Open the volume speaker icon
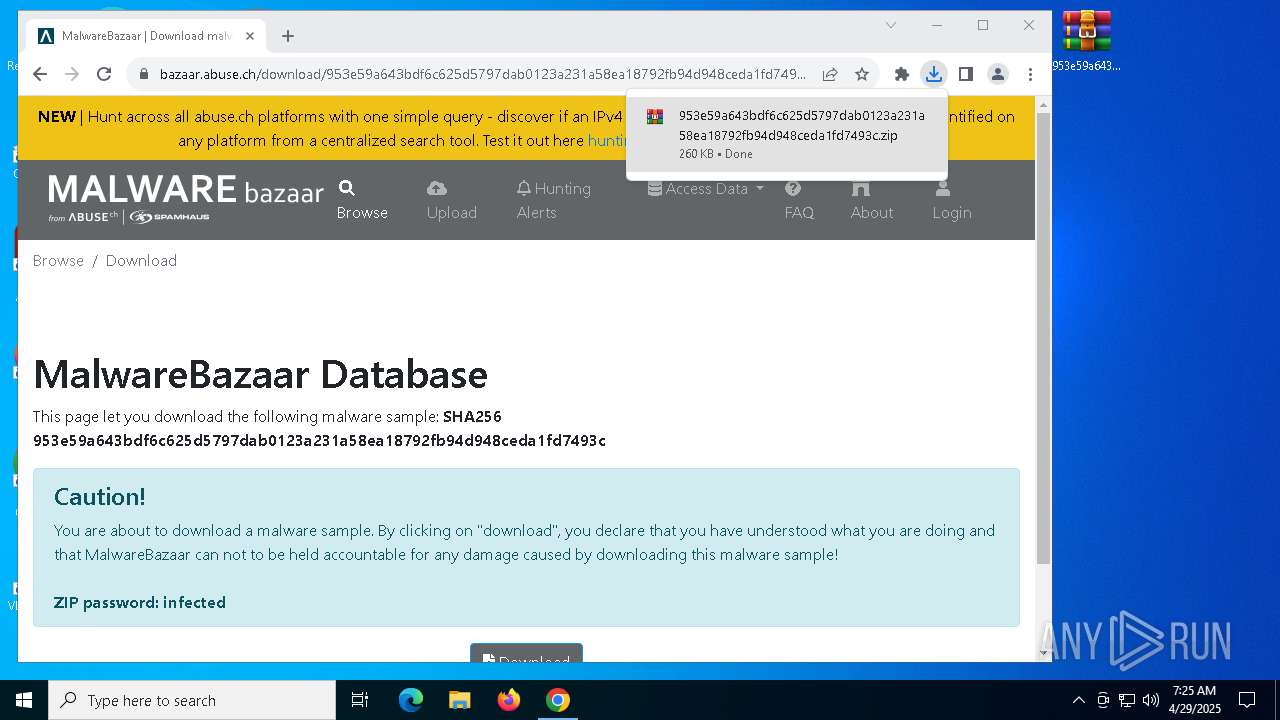This screenshot has width=1280, height=720. click(x=1151, y=700)
